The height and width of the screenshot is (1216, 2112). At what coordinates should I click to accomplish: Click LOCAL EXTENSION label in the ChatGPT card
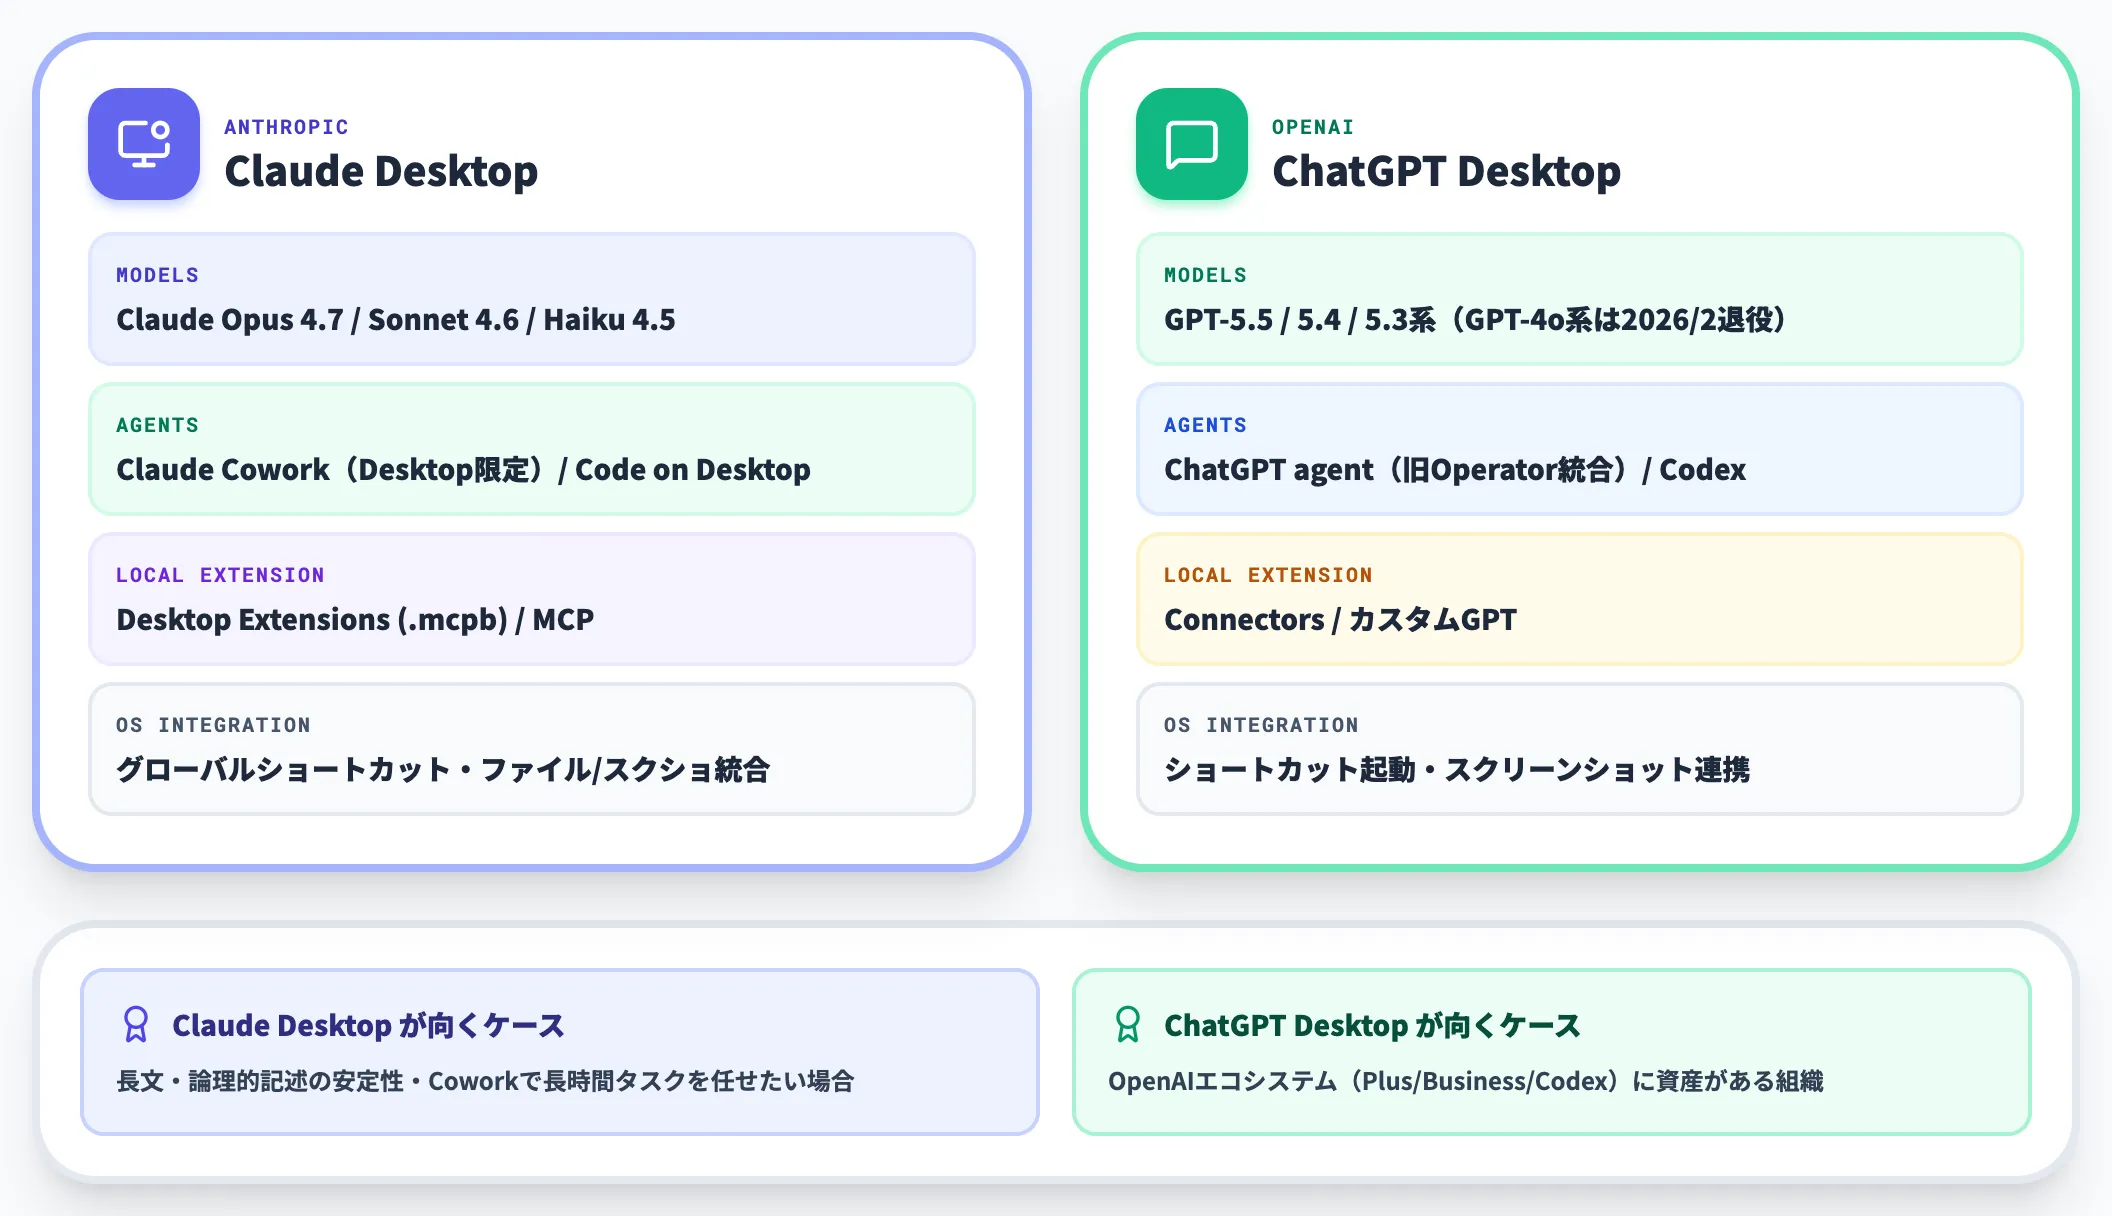(x=1268, y=575)
